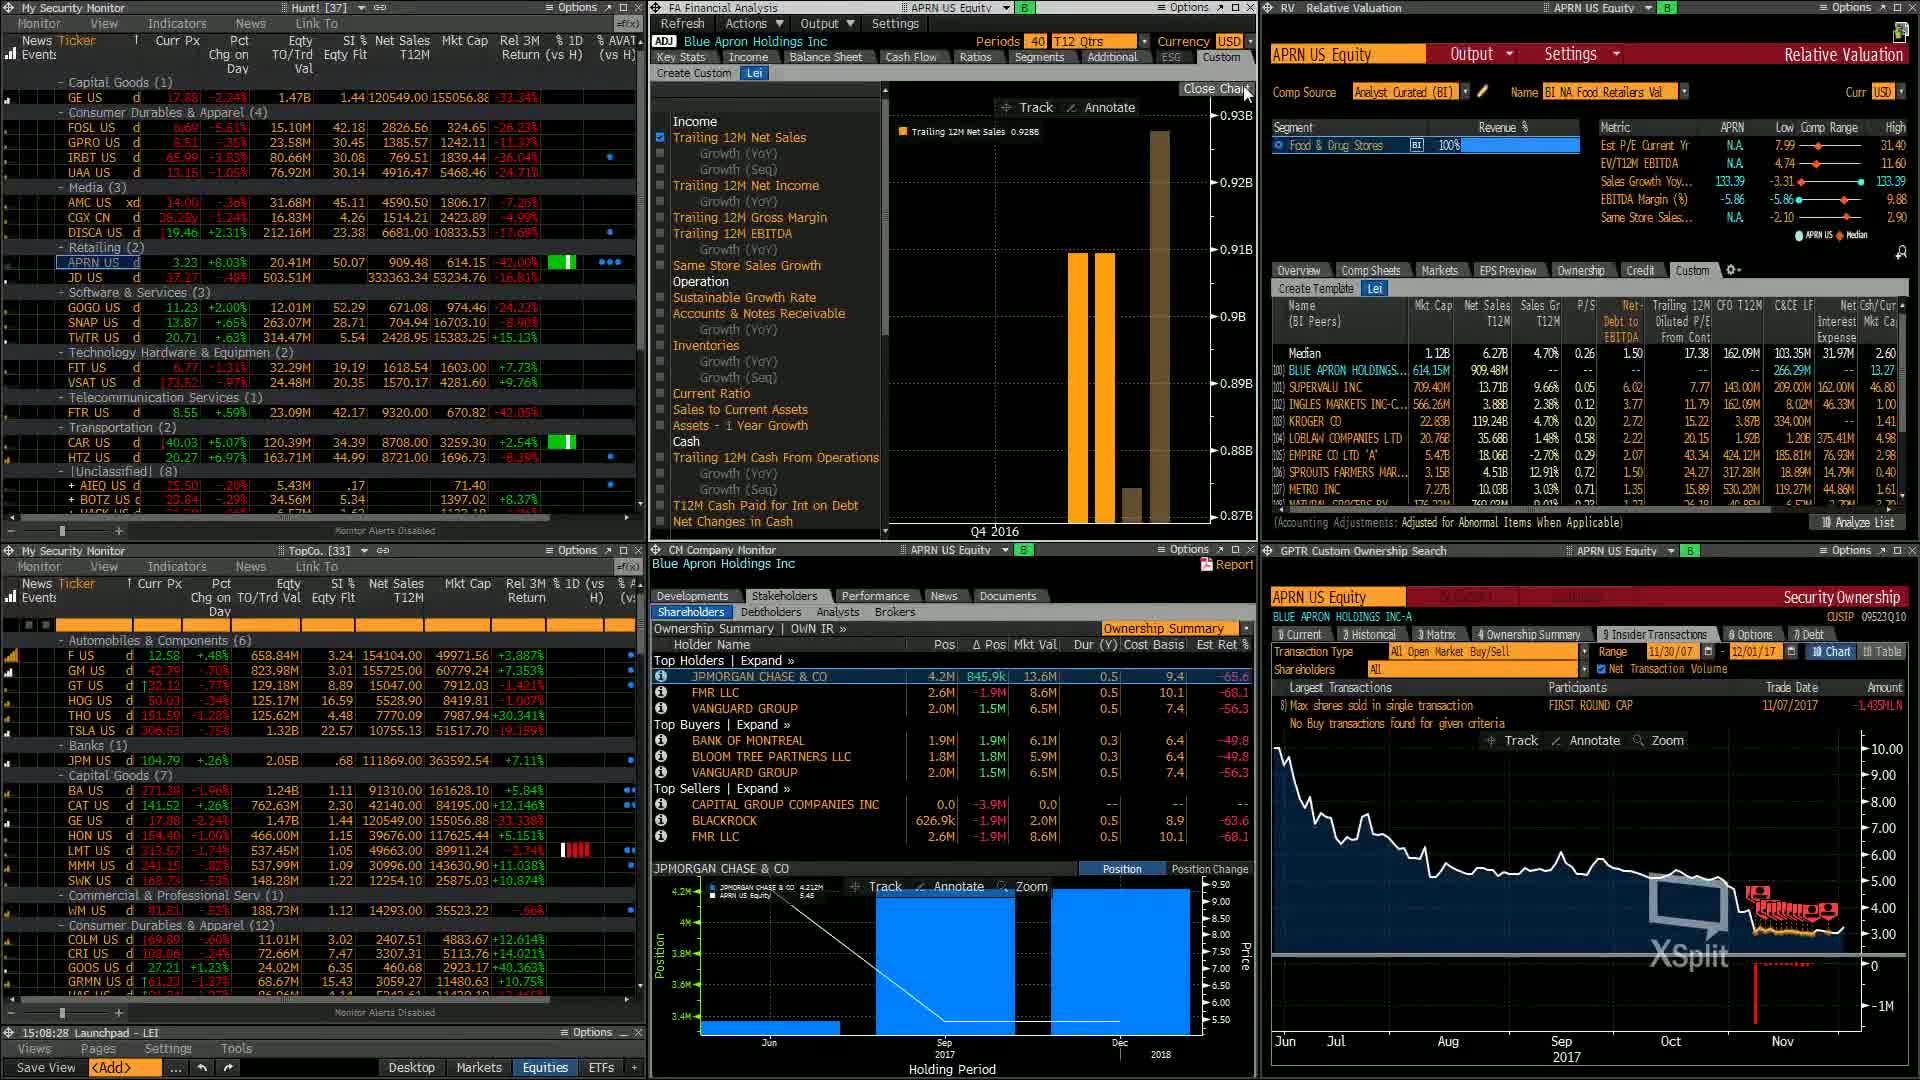
Task: Click the BI icon in Food & Drug Stores row
Action: coord(1416,146)
